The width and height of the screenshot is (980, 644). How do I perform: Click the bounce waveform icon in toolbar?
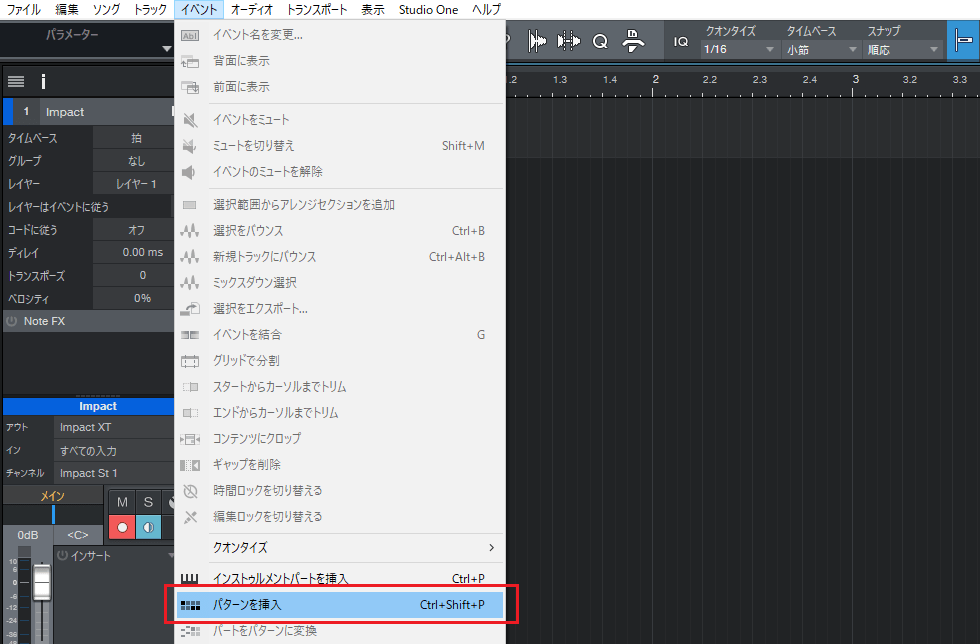click(538, 41)
